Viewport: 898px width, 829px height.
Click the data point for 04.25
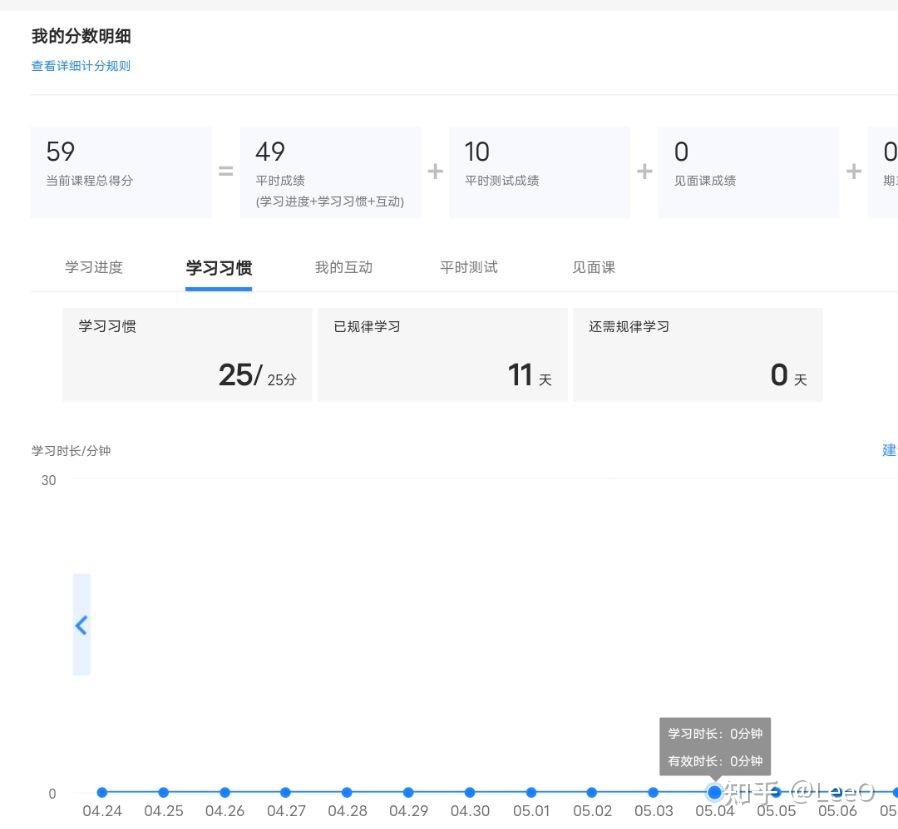(163, 792)
